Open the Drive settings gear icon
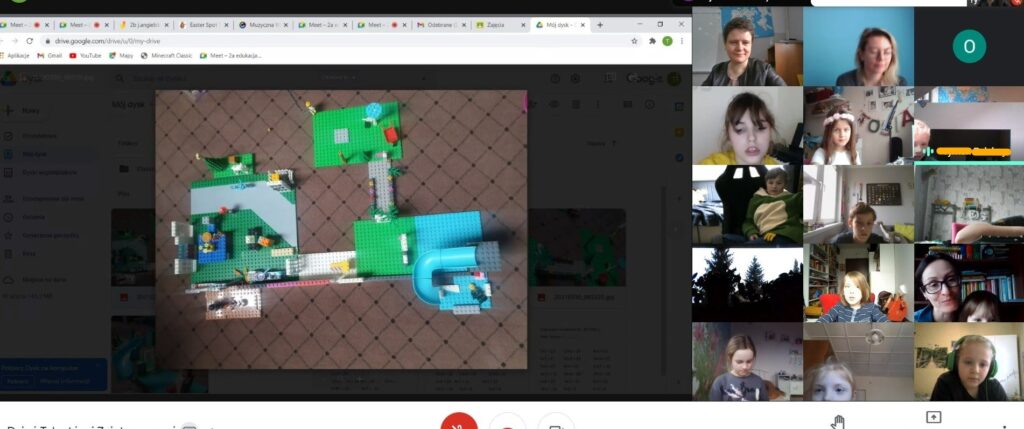Image resolution: width=1024 pixels, height=429 pixels. (x=575, y=78)
